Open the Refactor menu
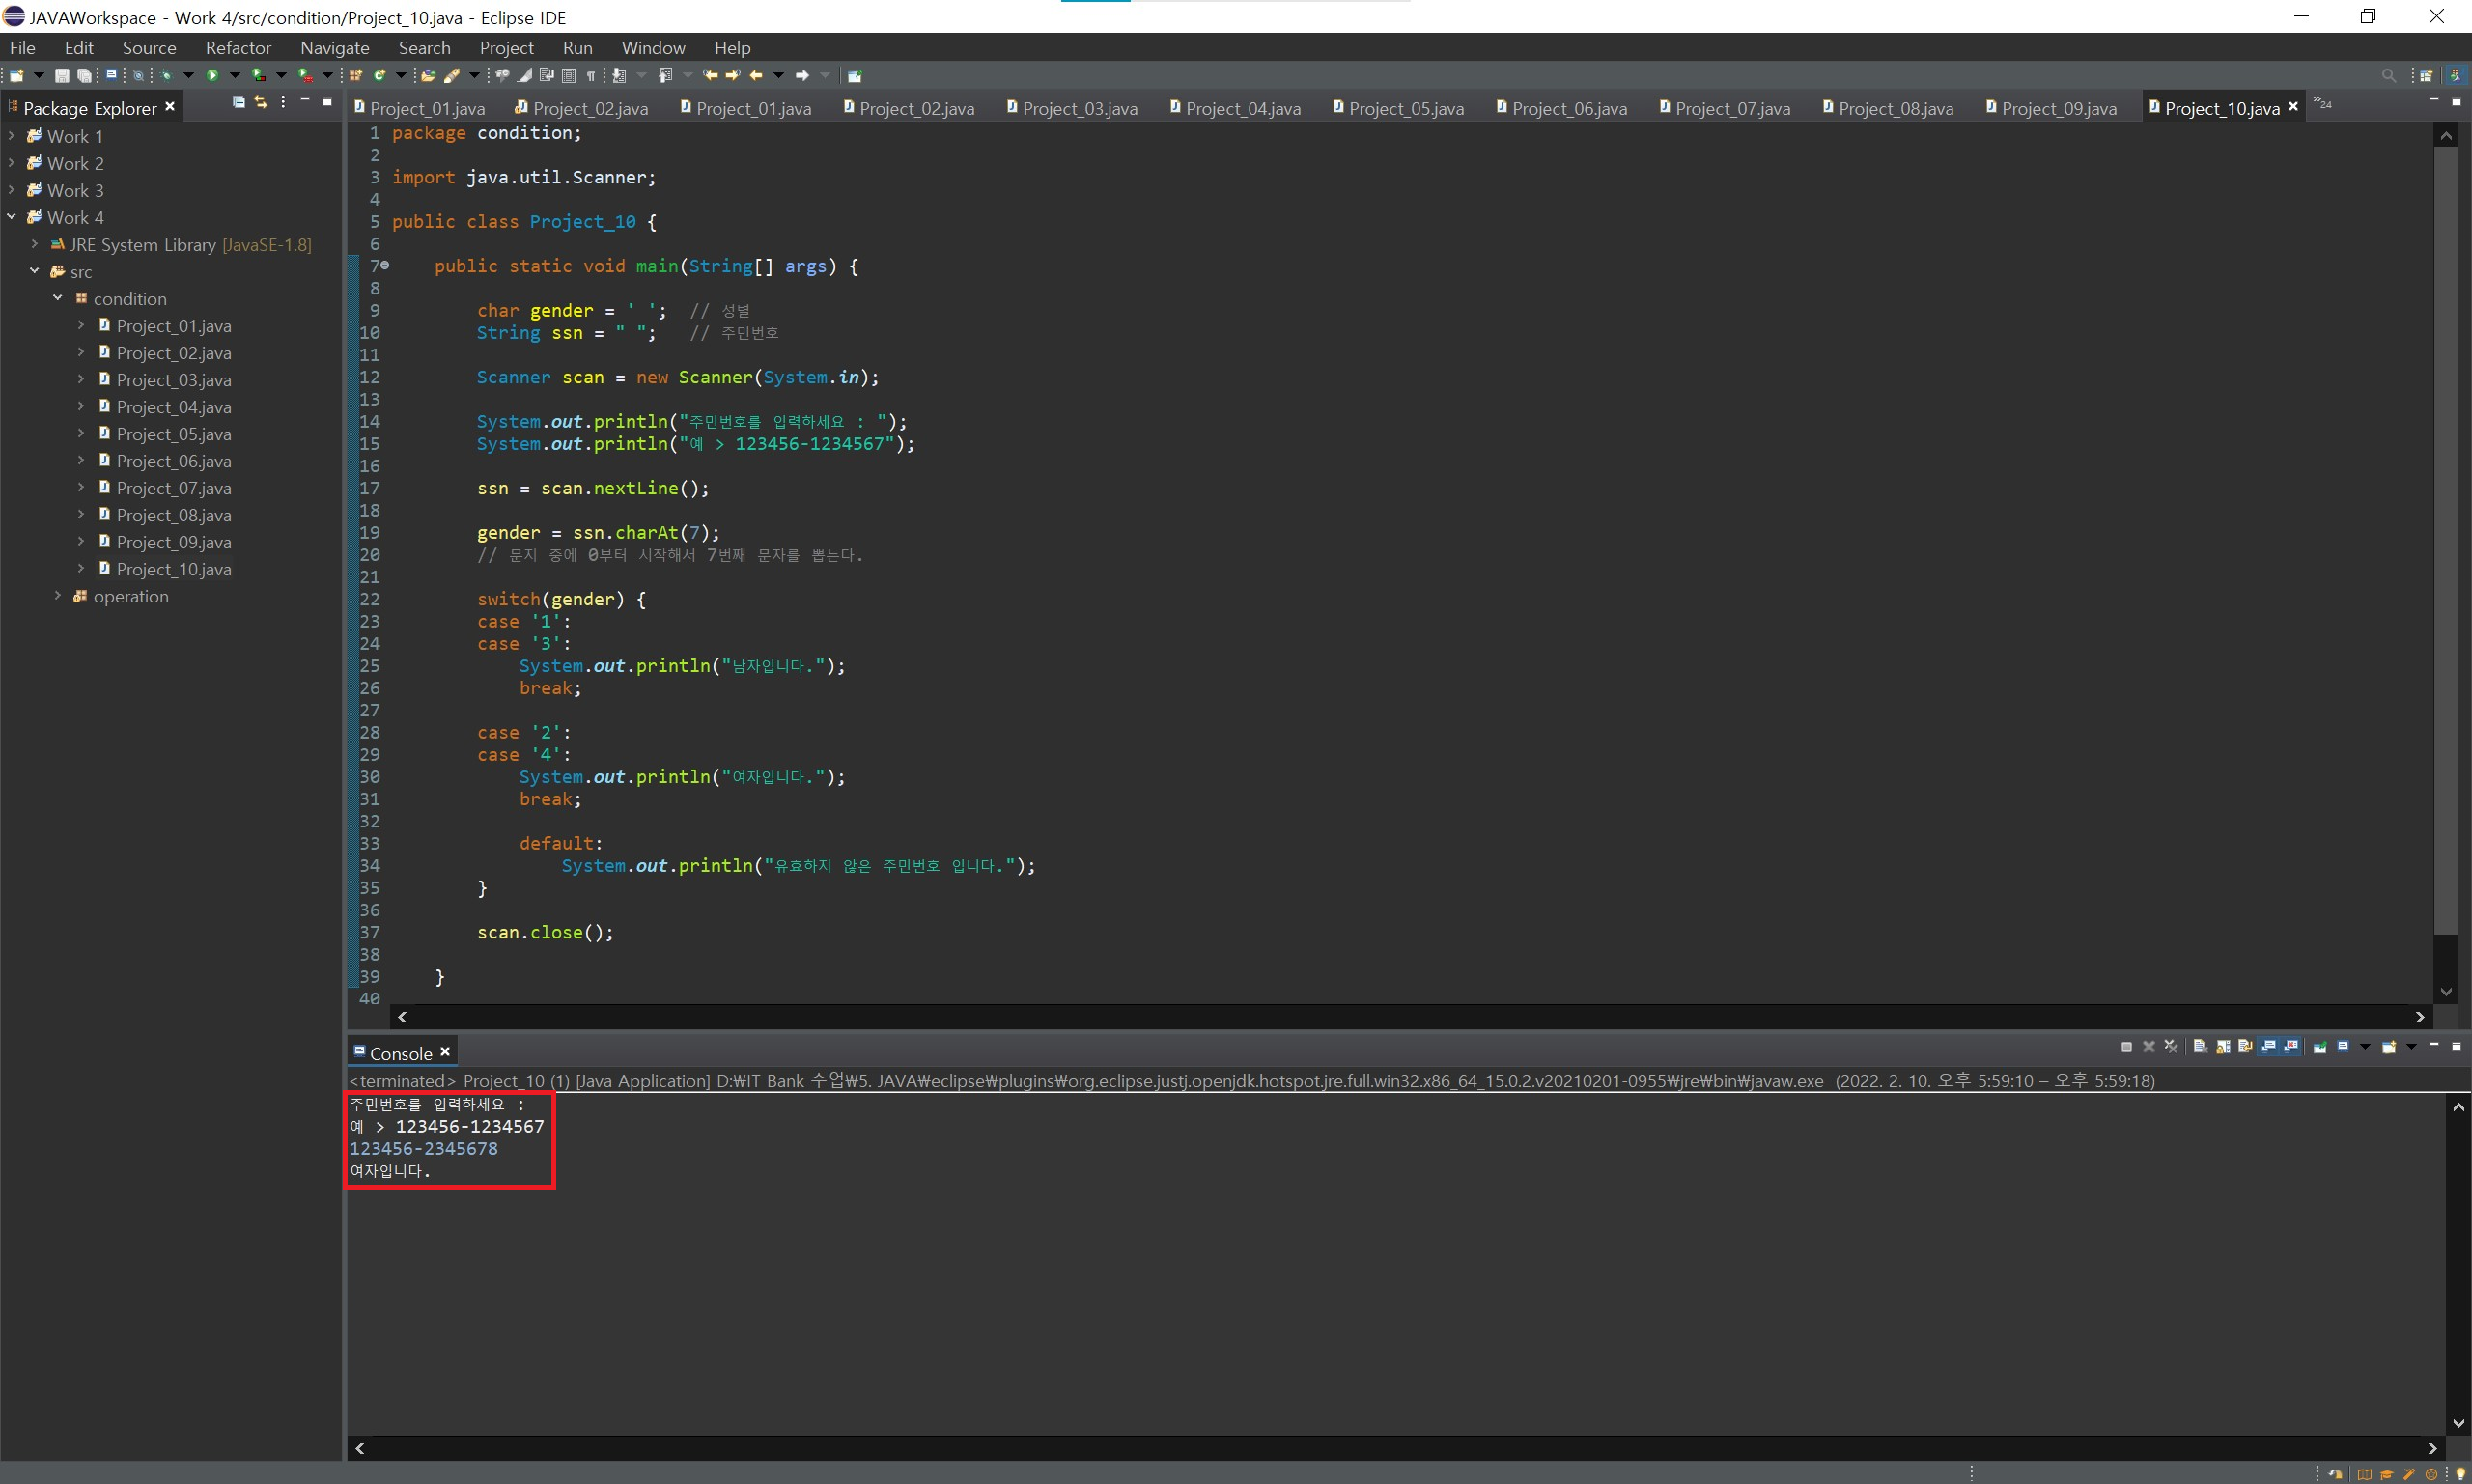The image size is (2472, 1484). tap(238, 48)
